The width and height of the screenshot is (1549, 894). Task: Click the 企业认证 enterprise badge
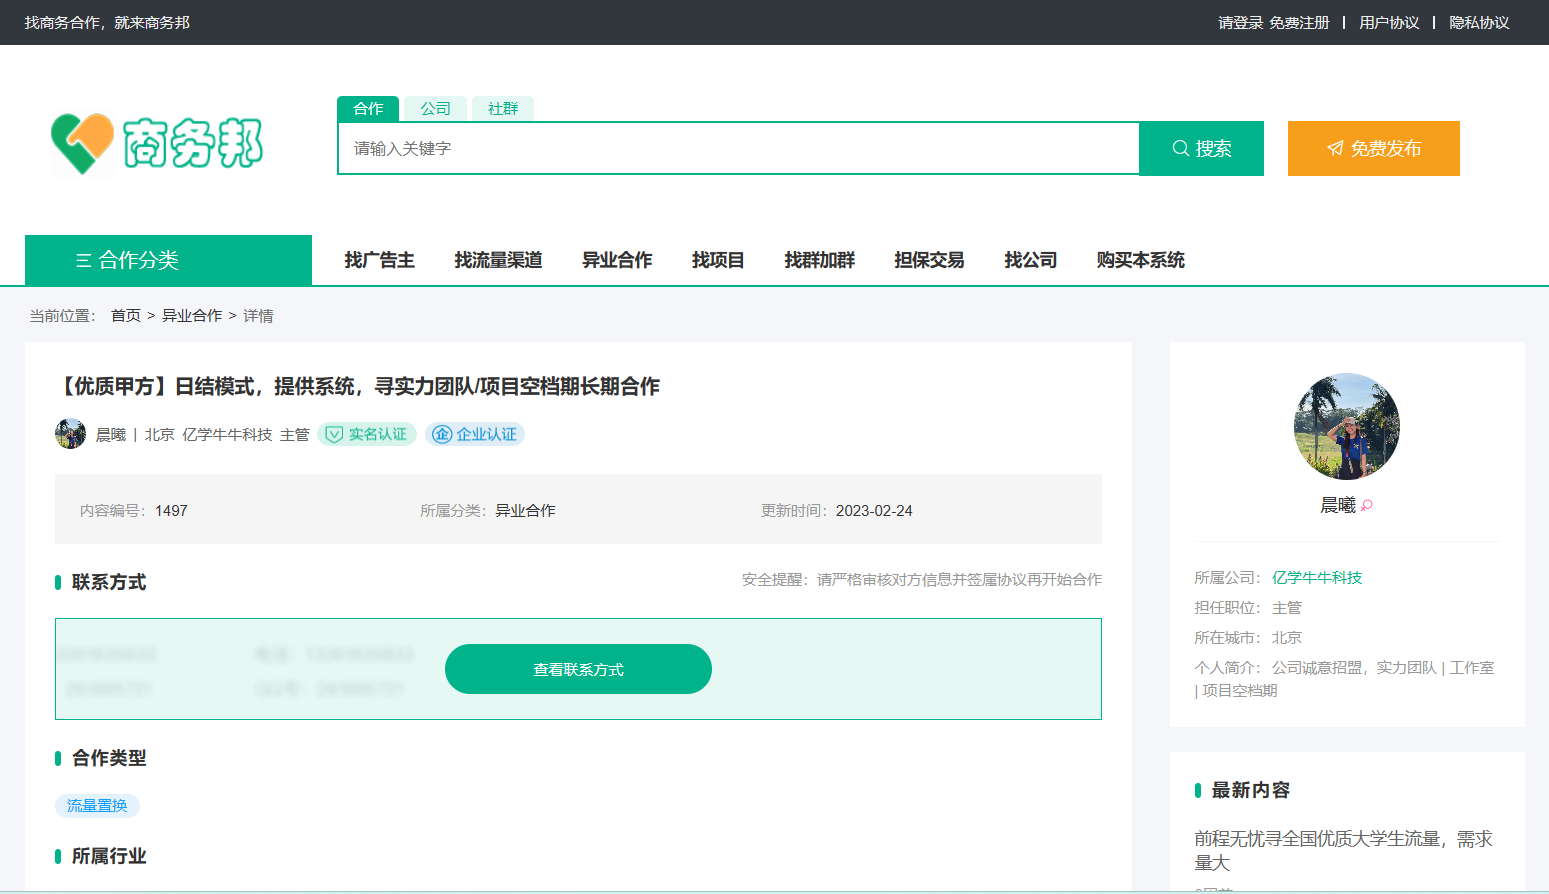point(475,434)
